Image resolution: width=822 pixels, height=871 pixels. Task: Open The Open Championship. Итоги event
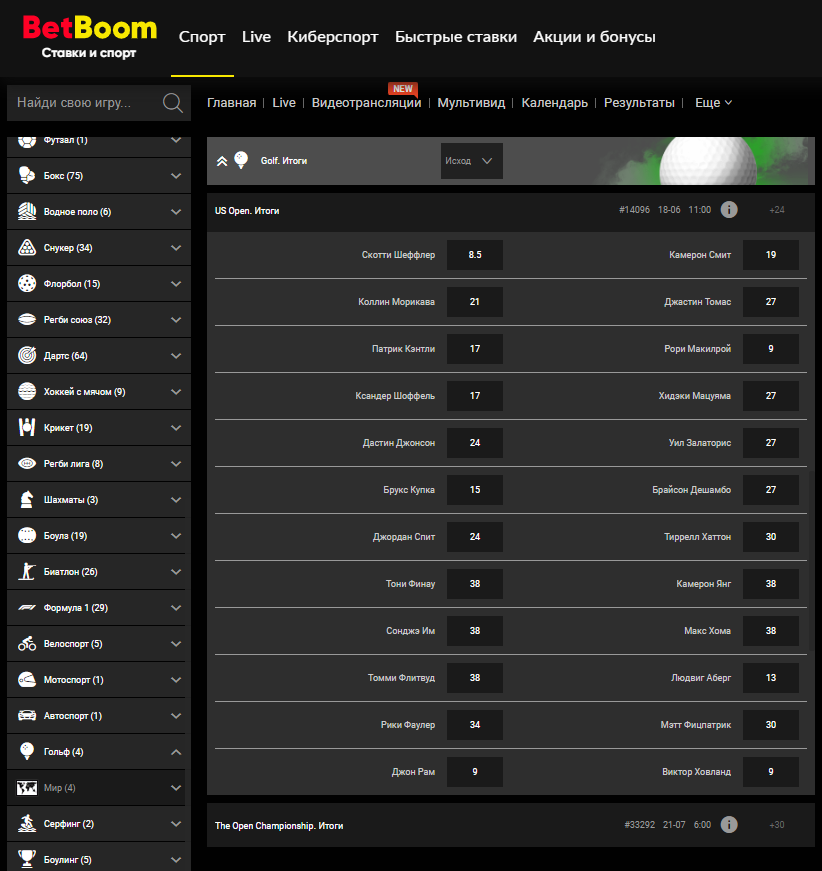click(279, 826)
